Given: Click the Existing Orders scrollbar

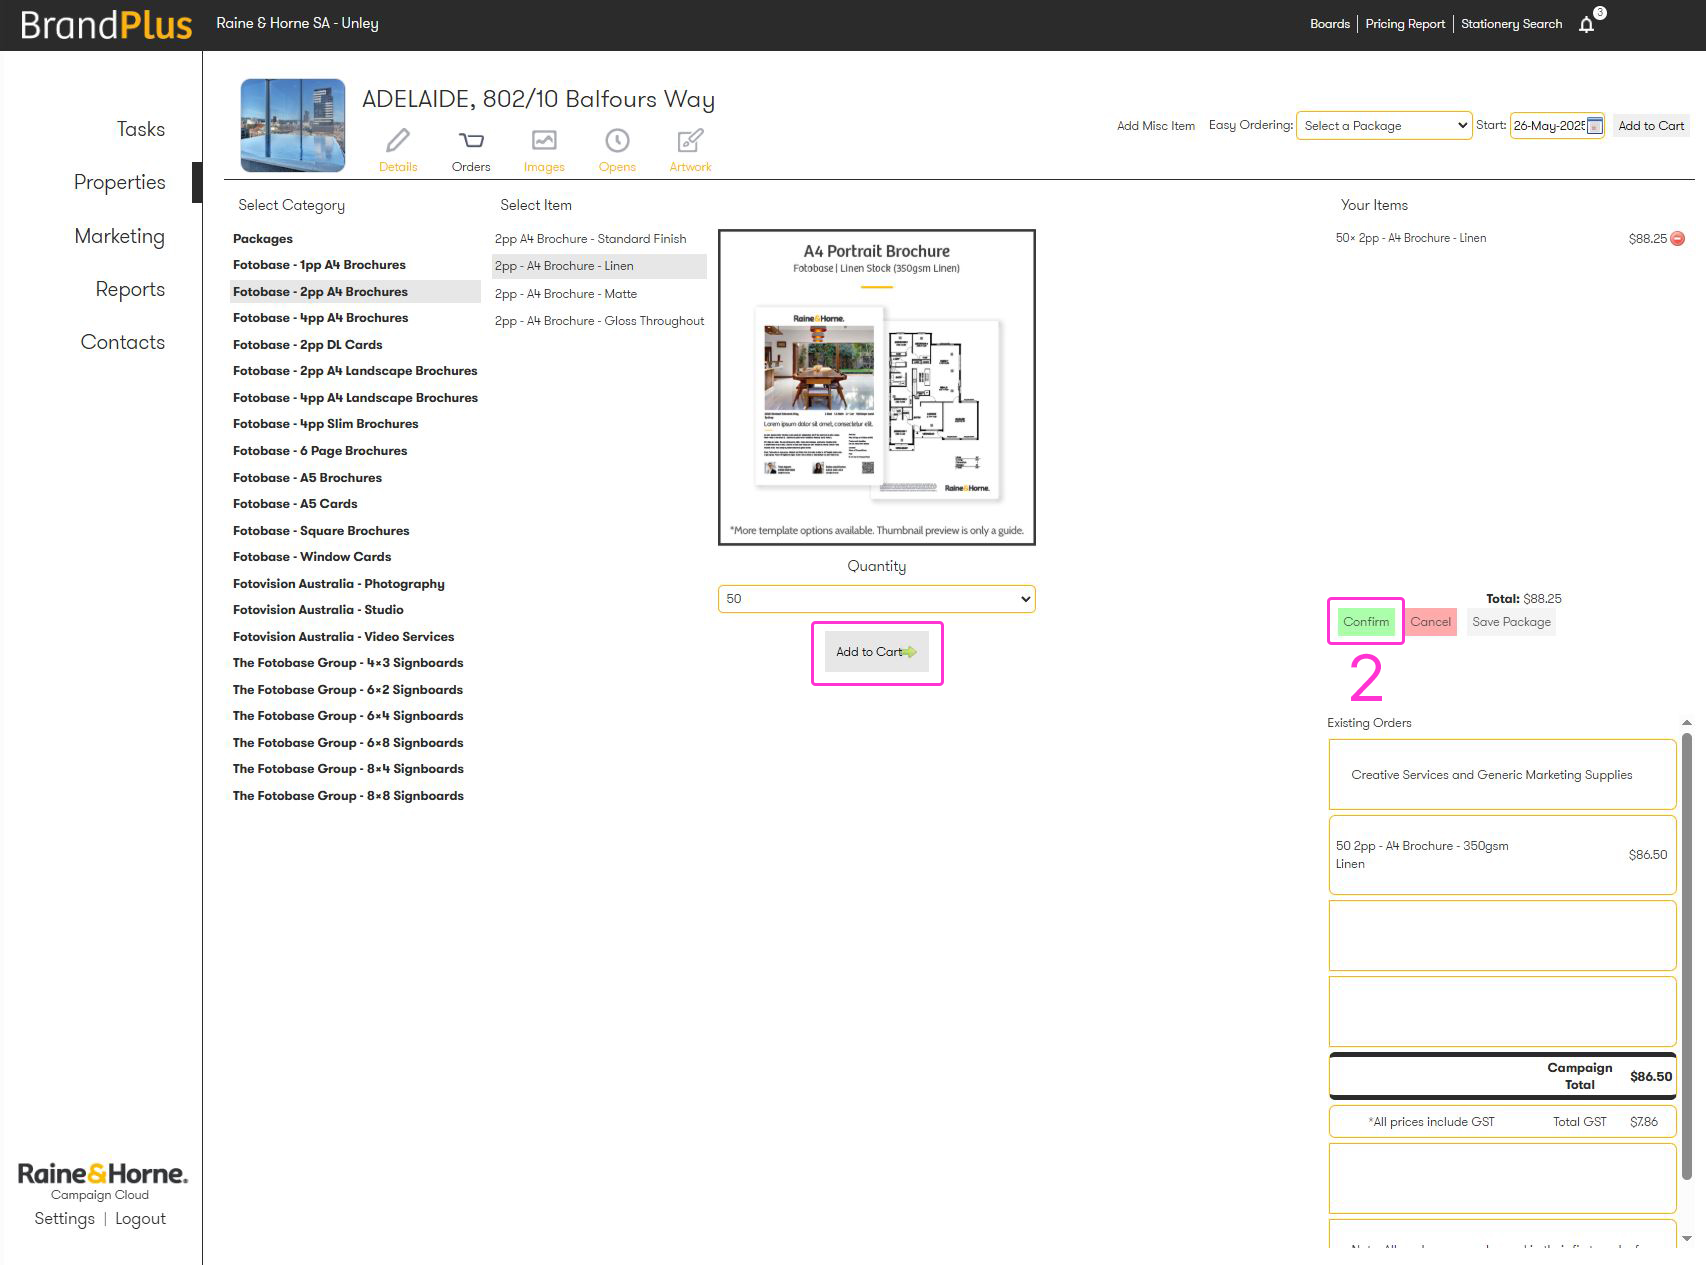Looking at the screenshot, I should click(1687, 955).
